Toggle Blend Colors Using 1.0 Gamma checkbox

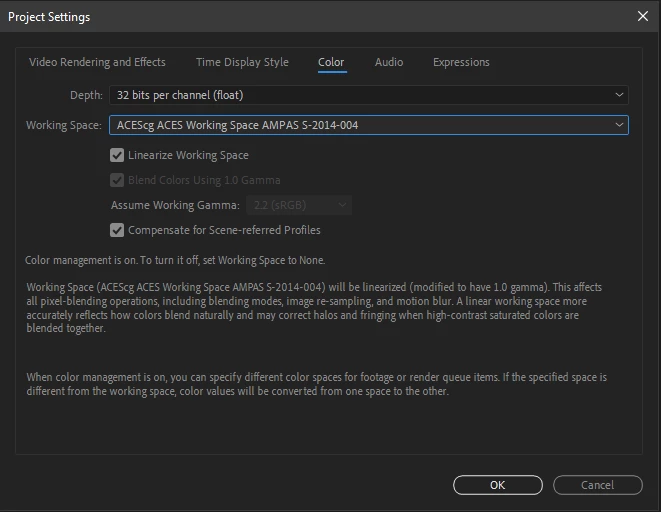coord(117,180)
